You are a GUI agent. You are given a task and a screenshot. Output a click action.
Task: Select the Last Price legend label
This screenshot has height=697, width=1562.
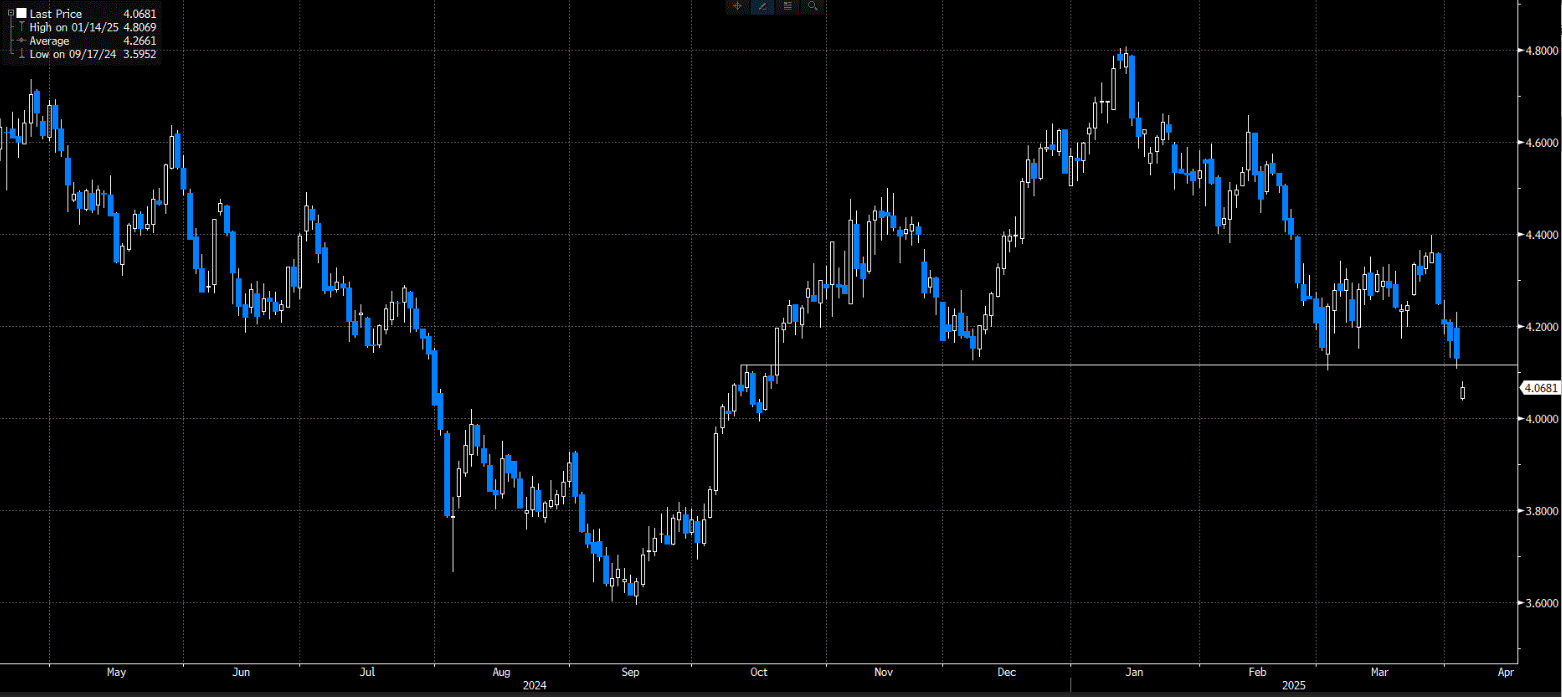click(x=56, y=14)
